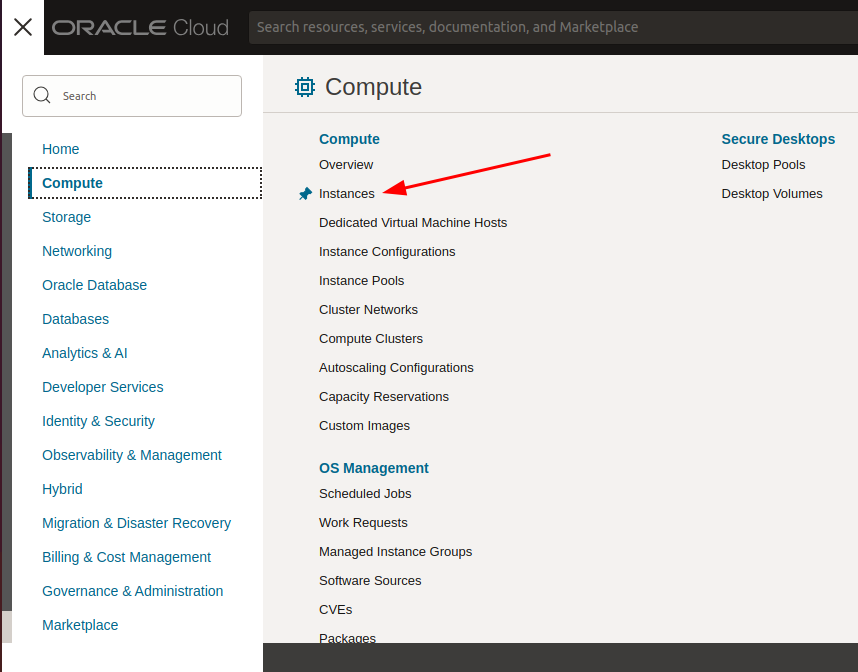Open Desktop Pools
The image size is (858, 672).
pyautogui.click(x=763, y=165)
